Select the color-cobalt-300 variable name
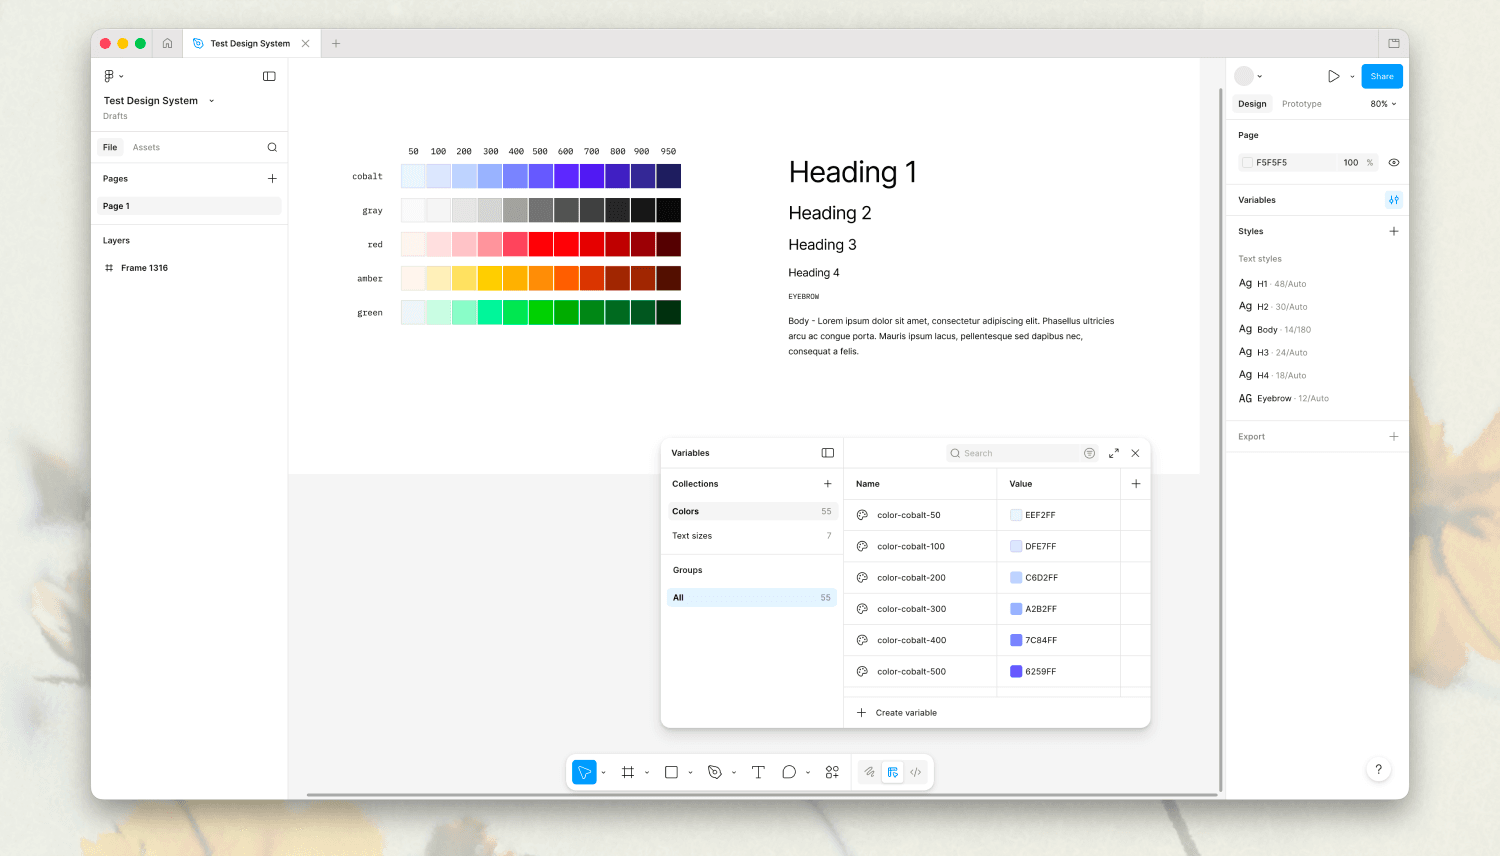This screenshot has width=1500, height=856. [911, 609]
